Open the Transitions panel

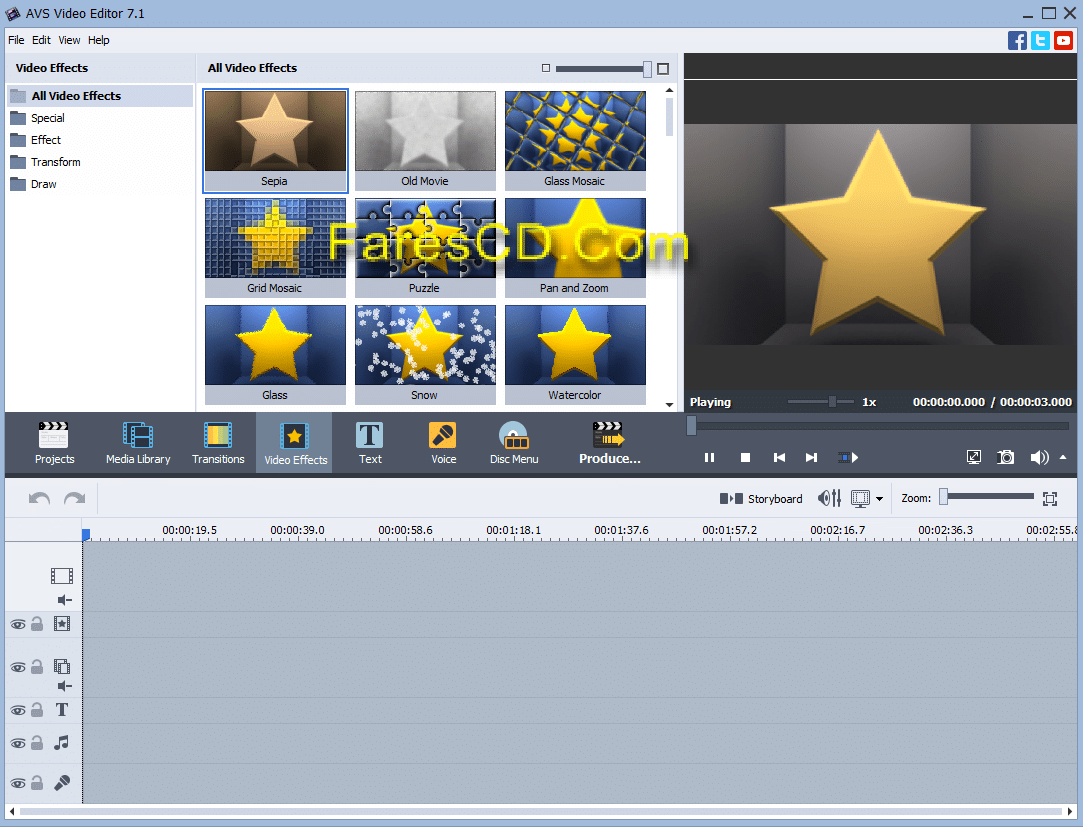[218, 443]
